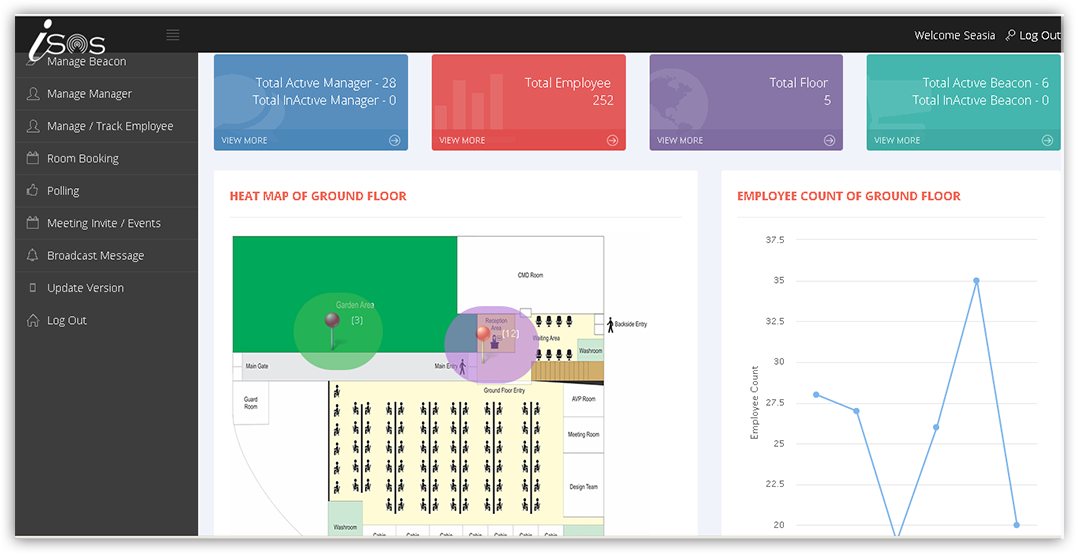Click the Guard Room on floor map

click(250, 403)
